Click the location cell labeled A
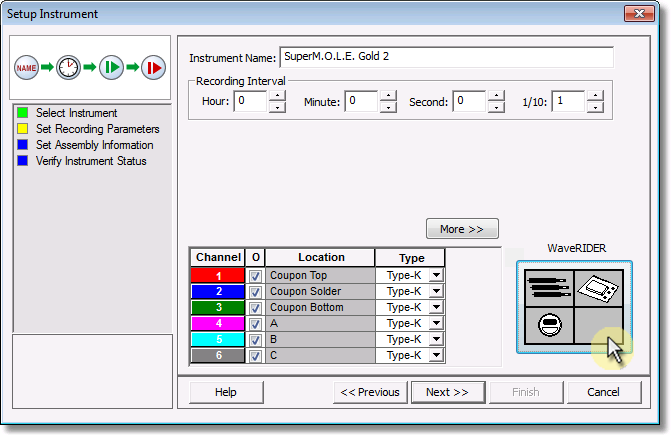This screenshot has height=437, width=672. tap(320, 323)
